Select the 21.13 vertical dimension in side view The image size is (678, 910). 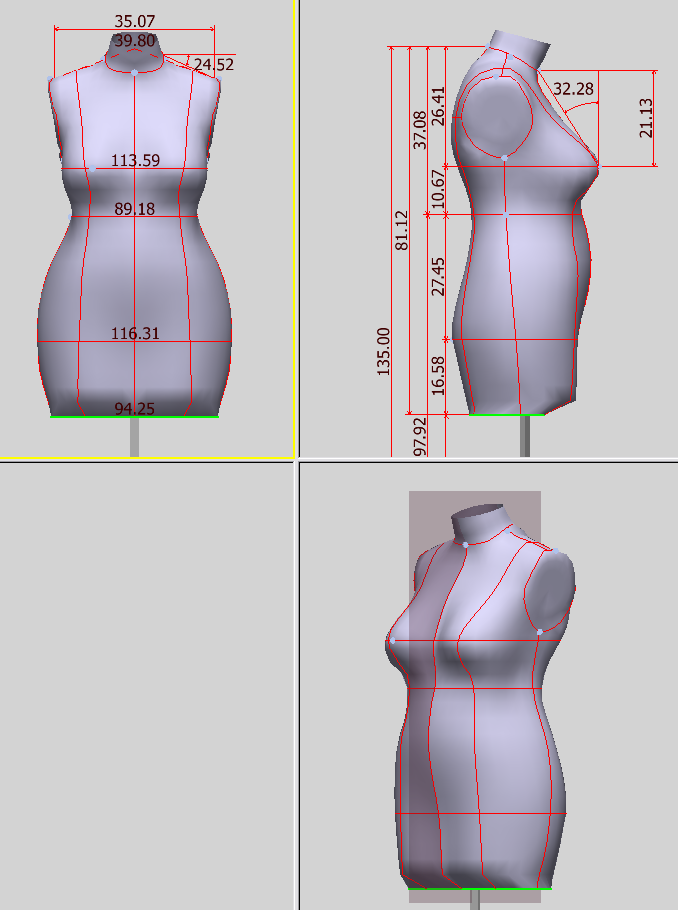[x=646, y=118]
